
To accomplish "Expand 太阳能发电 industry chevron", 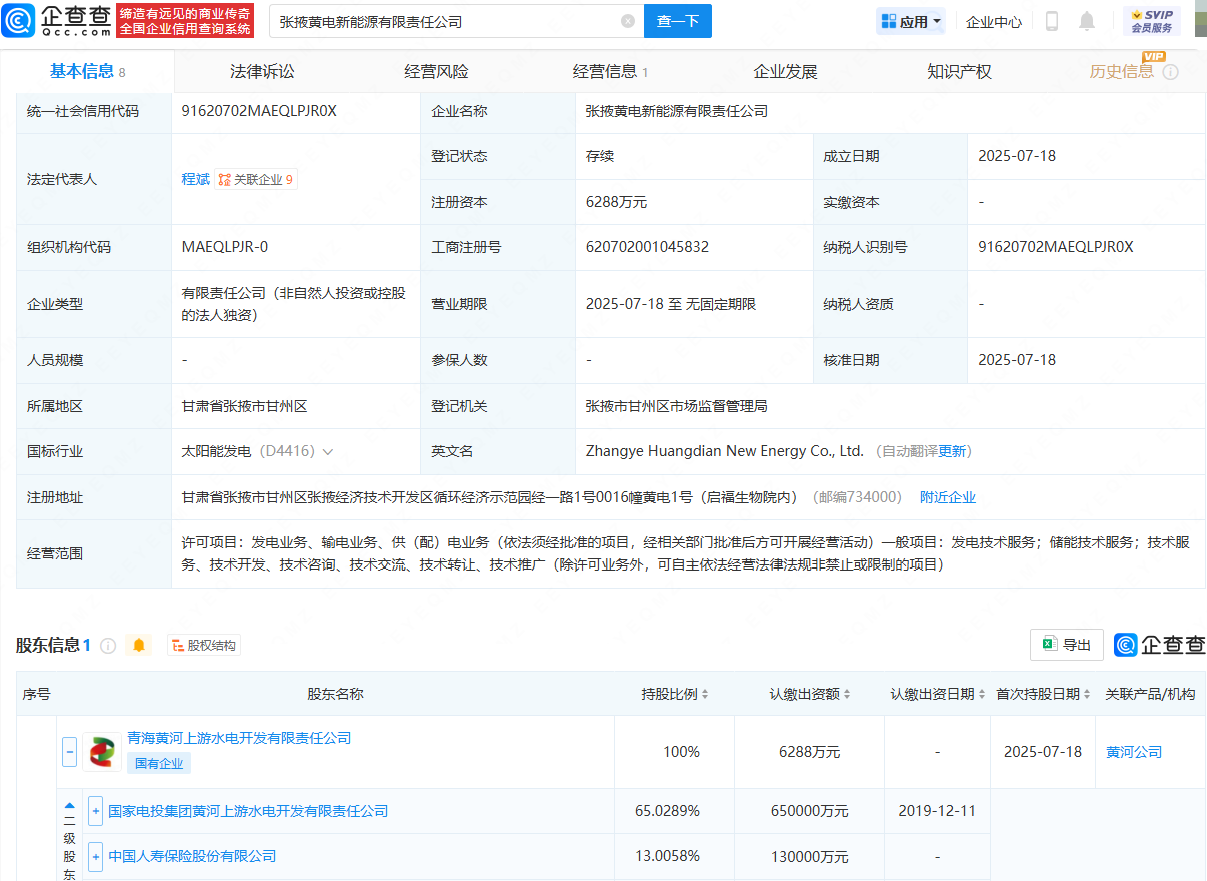I will point(327,452).
